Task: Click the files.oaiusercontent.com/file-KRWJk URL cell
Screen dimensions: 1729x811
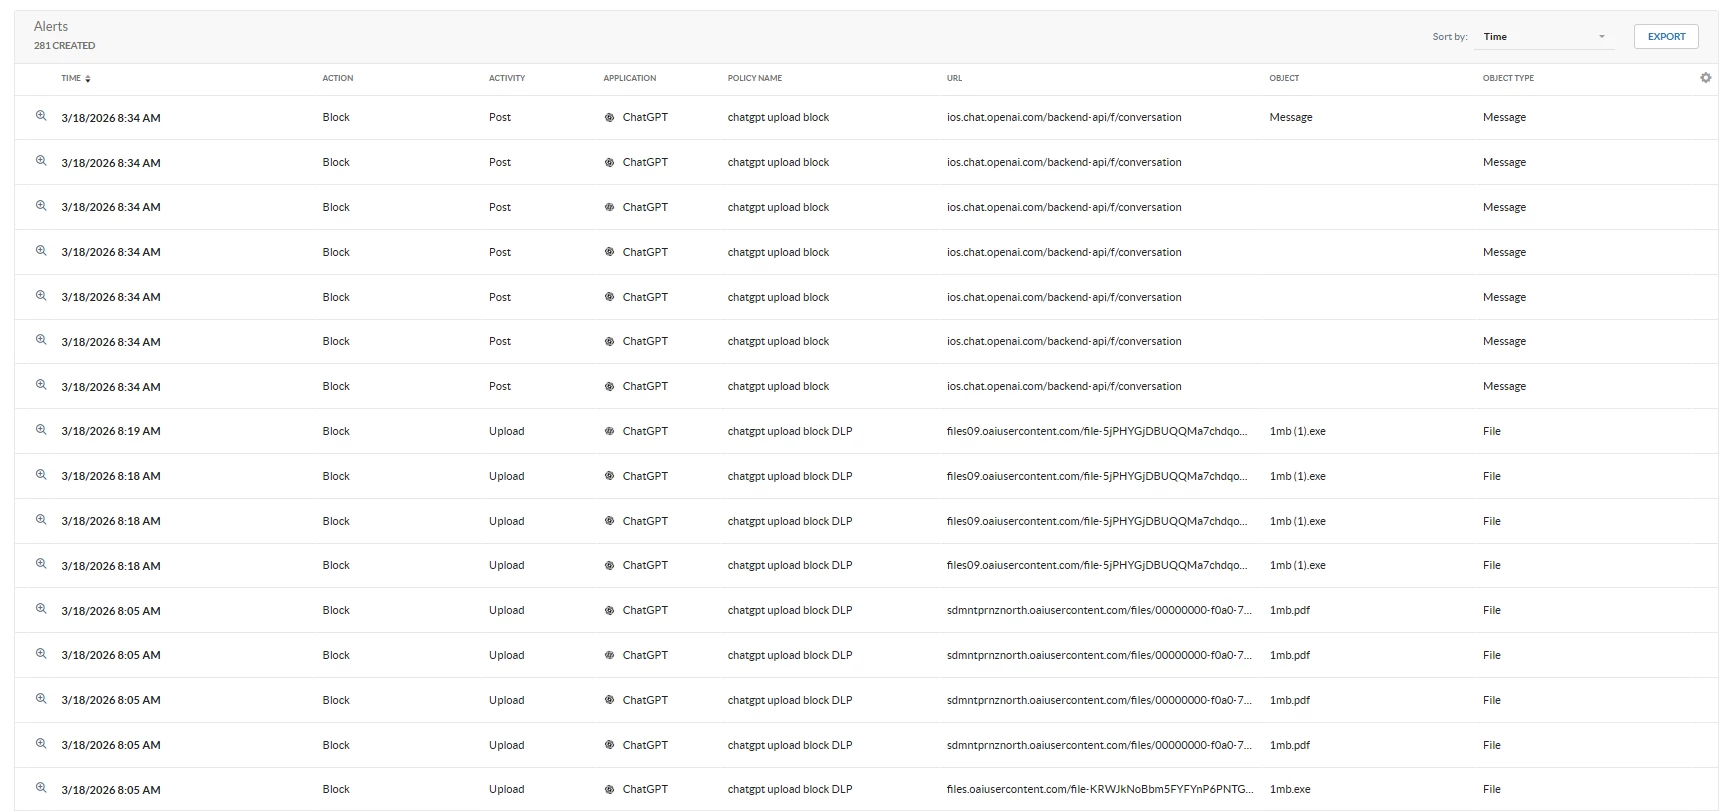Action: pyautogui.click(x=1100, y=789)
